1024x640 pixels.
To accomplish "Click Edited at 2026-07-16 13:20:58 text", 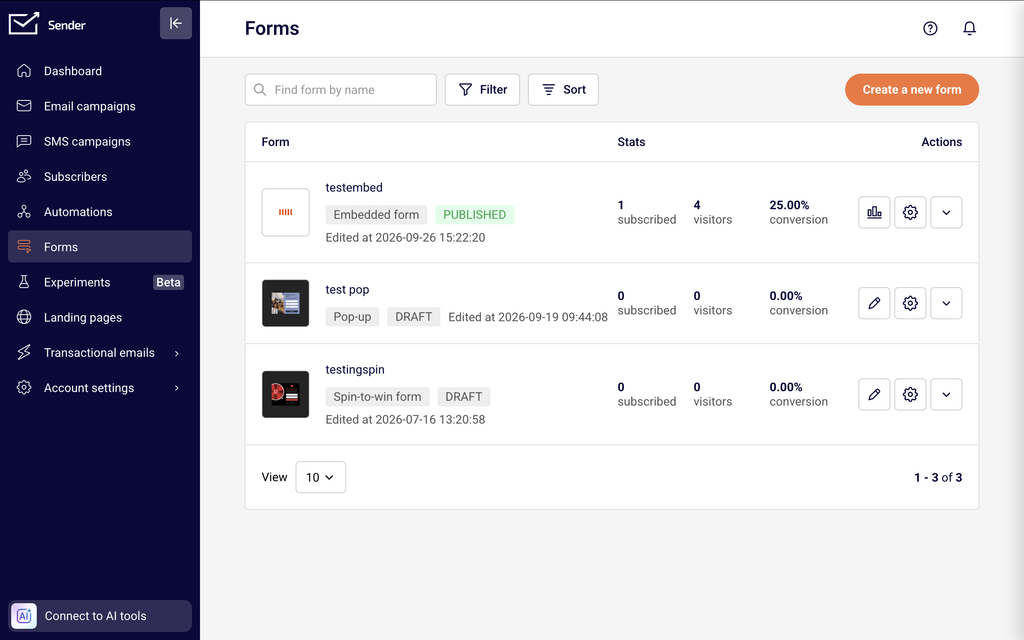I will (x=405, y=419).
